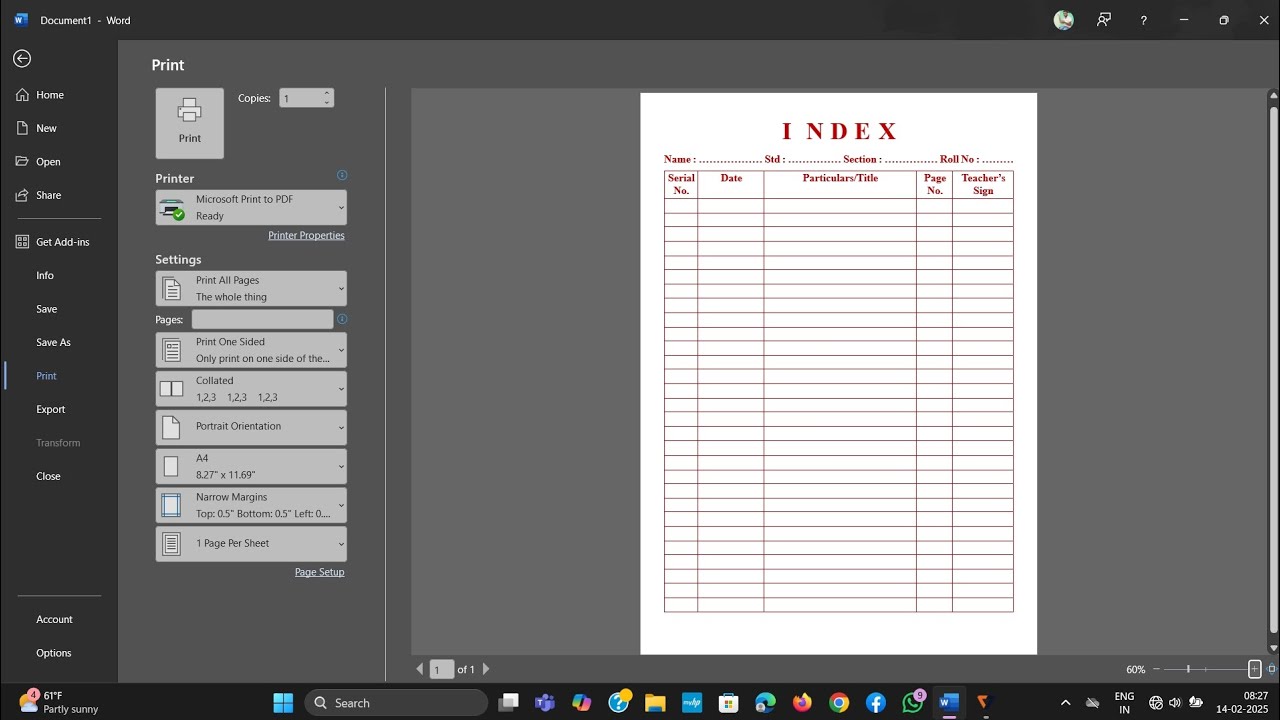This screenshot has width=1280, height=720.
Task: Expand the Collated dropdown
Action: coord(251,389)
